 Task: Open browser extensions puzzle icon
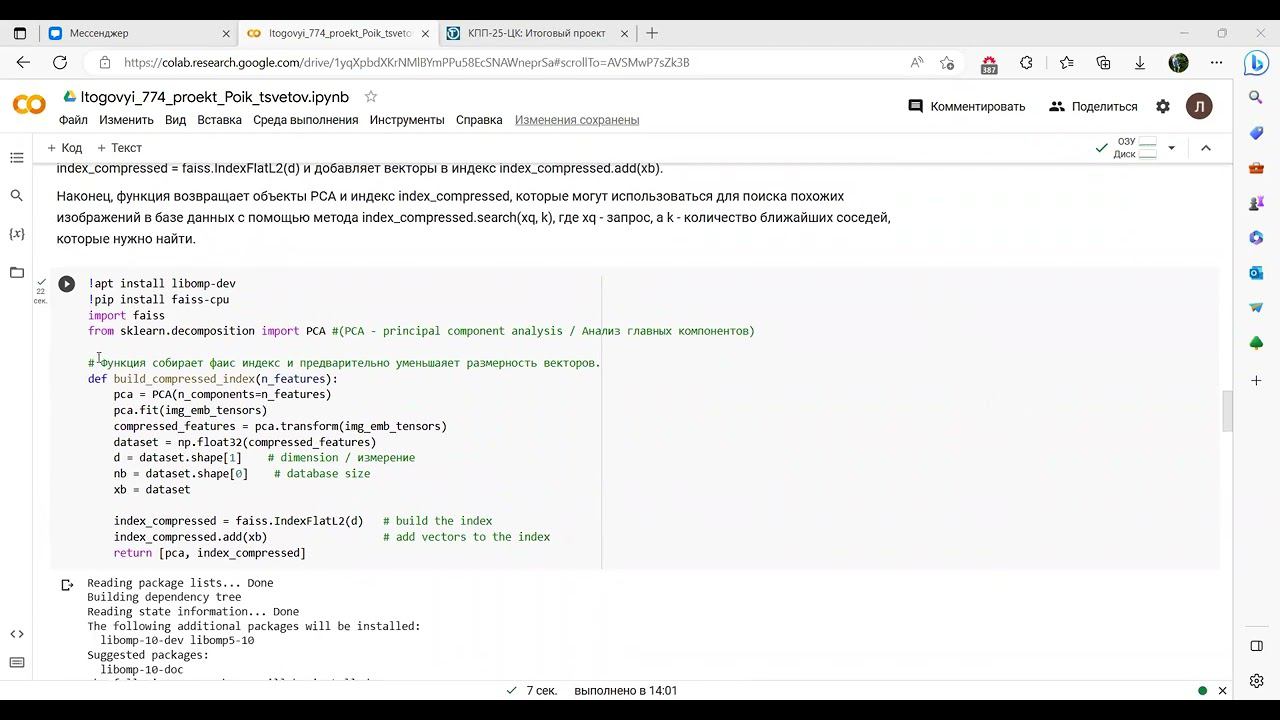click(1026, 62)
